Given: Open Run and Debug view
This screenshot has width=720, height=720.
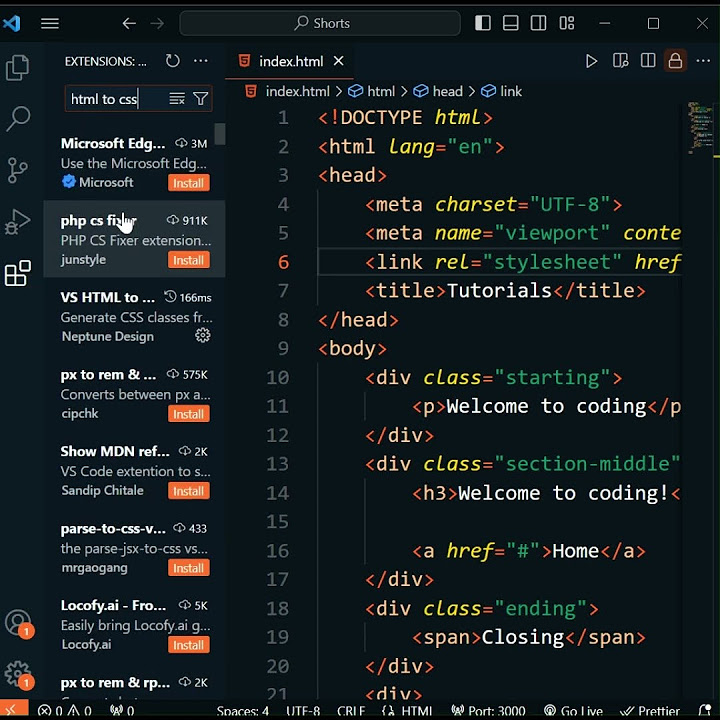Looking at the screenshot, I should (17, 222).
